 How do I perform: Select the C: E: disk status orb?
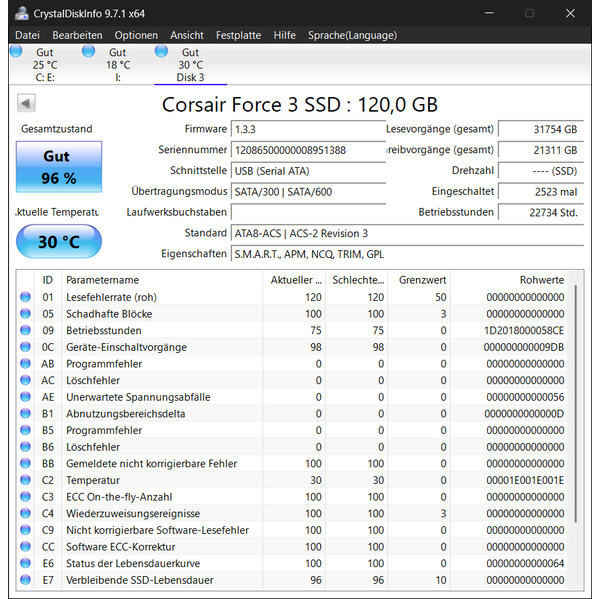(x=15, y=51)
